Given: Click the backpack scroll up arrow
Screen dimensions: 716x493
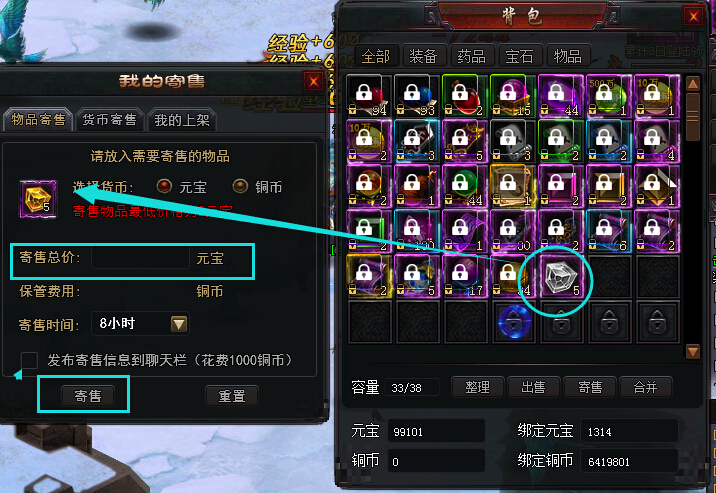Looking at the screenshot, I should click(x=693, y=84).
